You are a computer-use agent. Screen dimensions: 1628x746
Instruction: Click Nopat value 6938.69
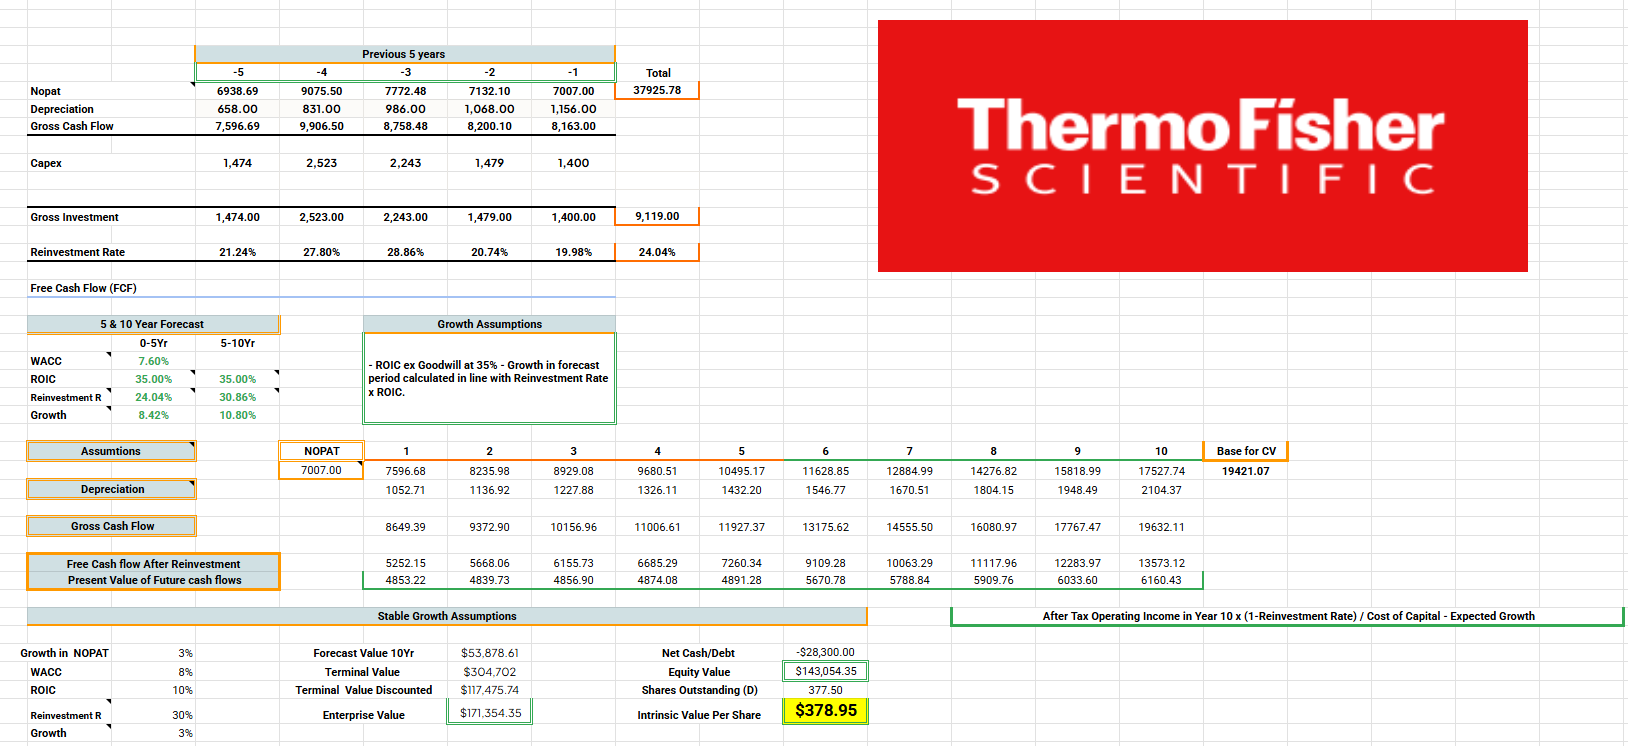click(x=238, y=91)
